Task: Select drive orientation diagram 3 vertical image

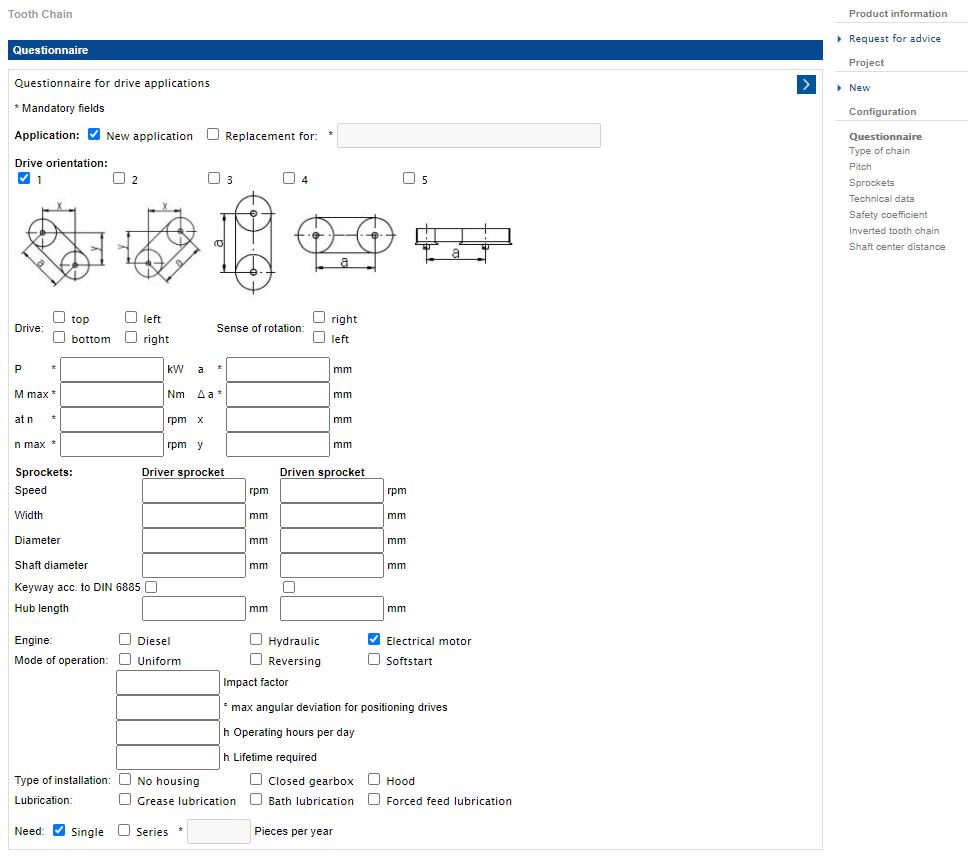Action: coord(247,242)
